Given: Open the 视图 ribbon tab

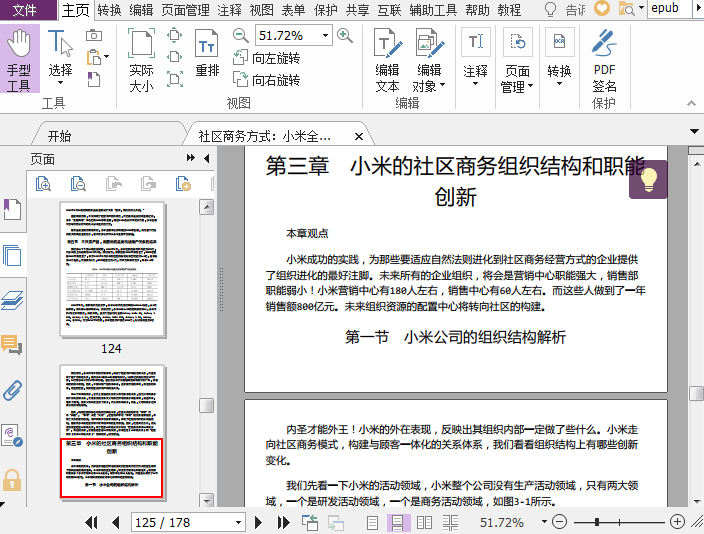Looking at the screenshot, I should pyautogui.click(x=261, y=10).
